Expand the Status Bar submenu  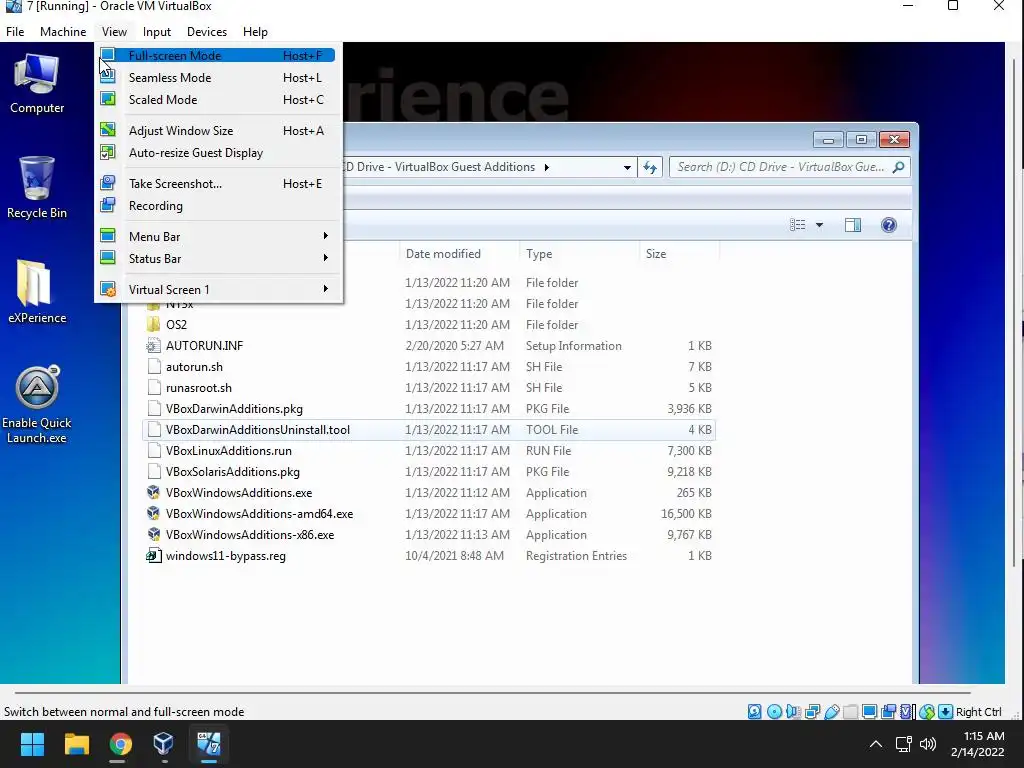point(216,259)
